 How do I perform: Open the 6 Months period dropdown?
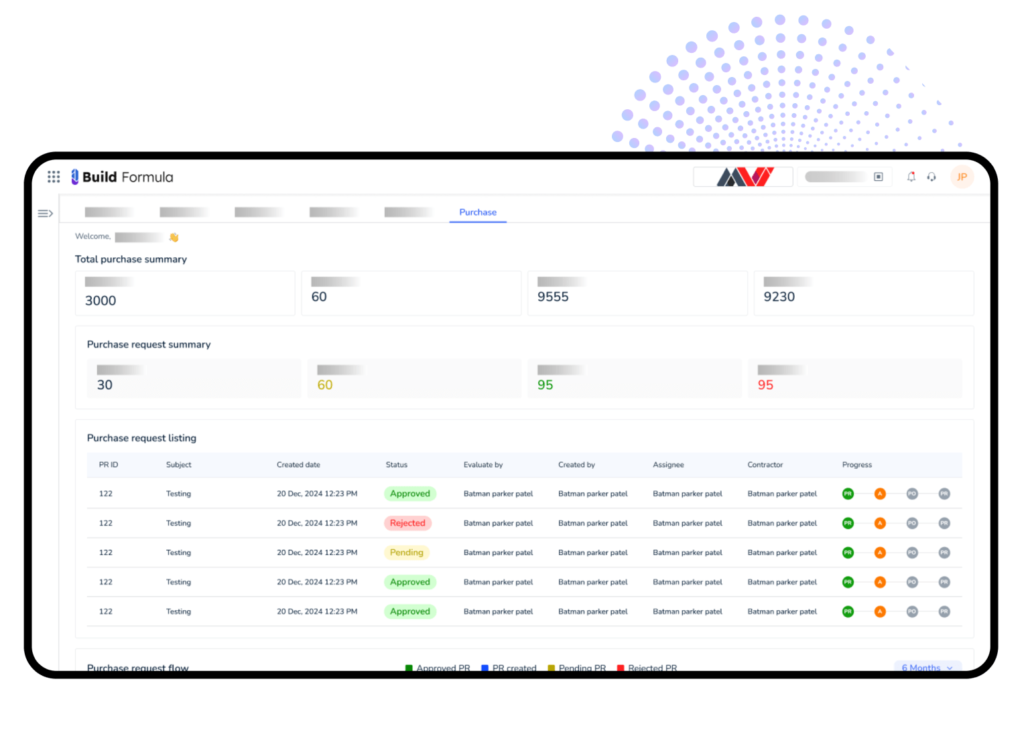pos(927,666)
